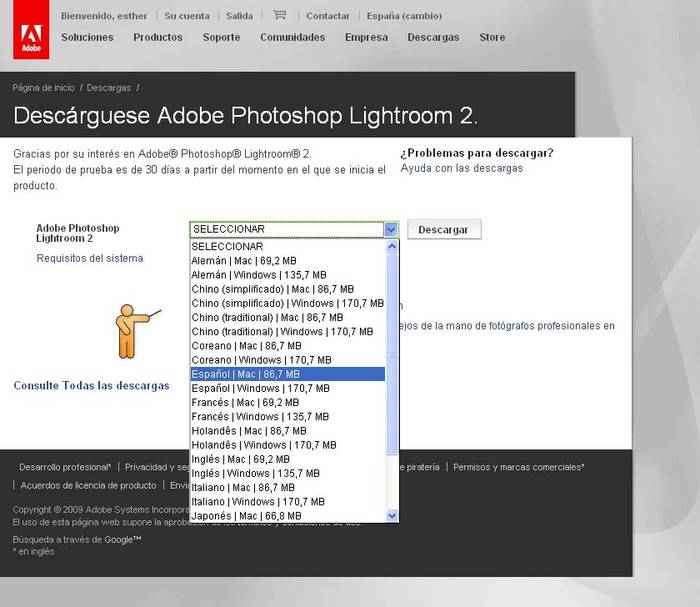The height and width of the screenshot is (607, 700).
Task: Open the shopping cart icon
Action: click(x=280, y=15)
